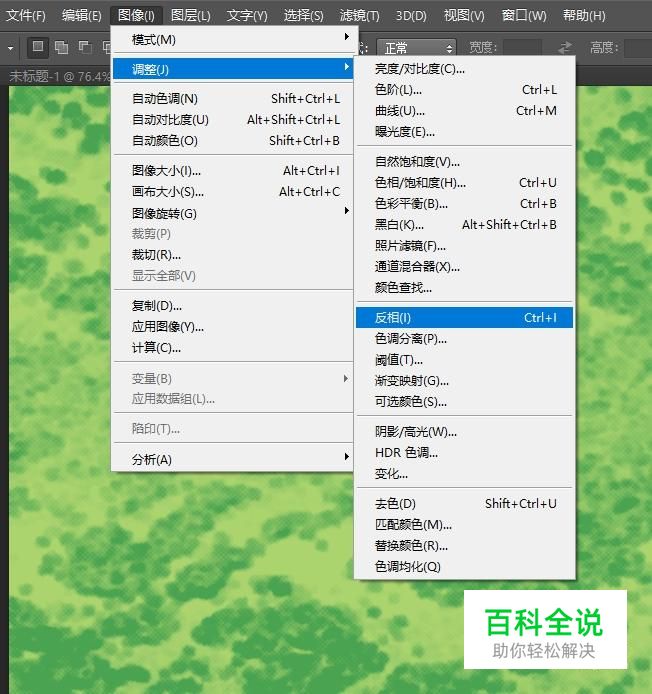Open 变化... adjustment
Image resolution: width=652 pixels, height=694 pixels.
(464, 474)
